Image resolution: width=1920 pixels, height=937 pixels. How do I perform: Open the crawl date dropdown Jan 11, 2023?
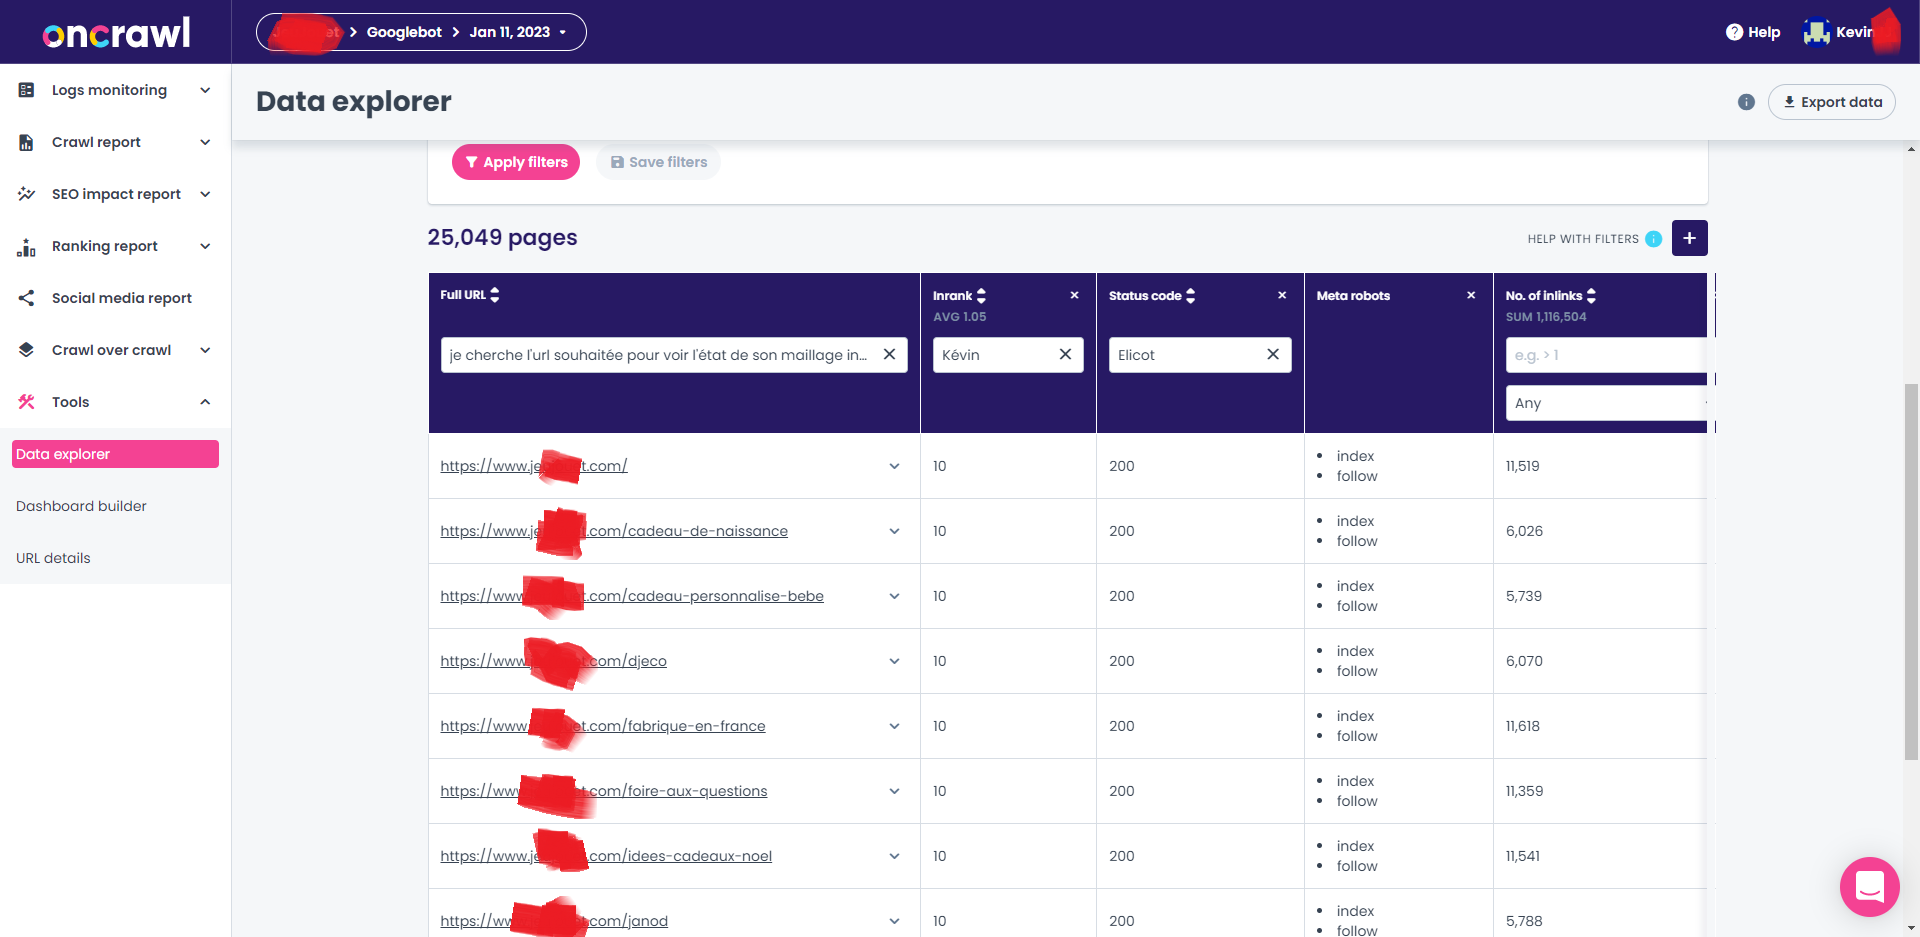517,32
